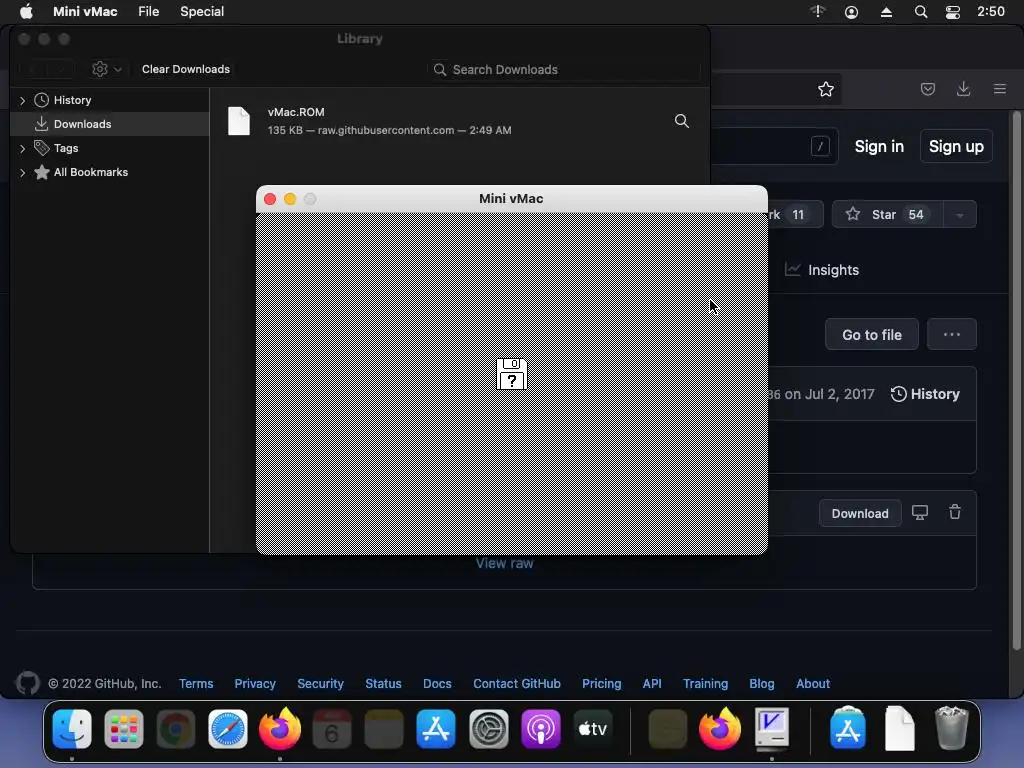Click the Firefox page vertical scrollbar
Image resolution: width=1024 pixels, height=768 pixels.
tap(1016, 380)
